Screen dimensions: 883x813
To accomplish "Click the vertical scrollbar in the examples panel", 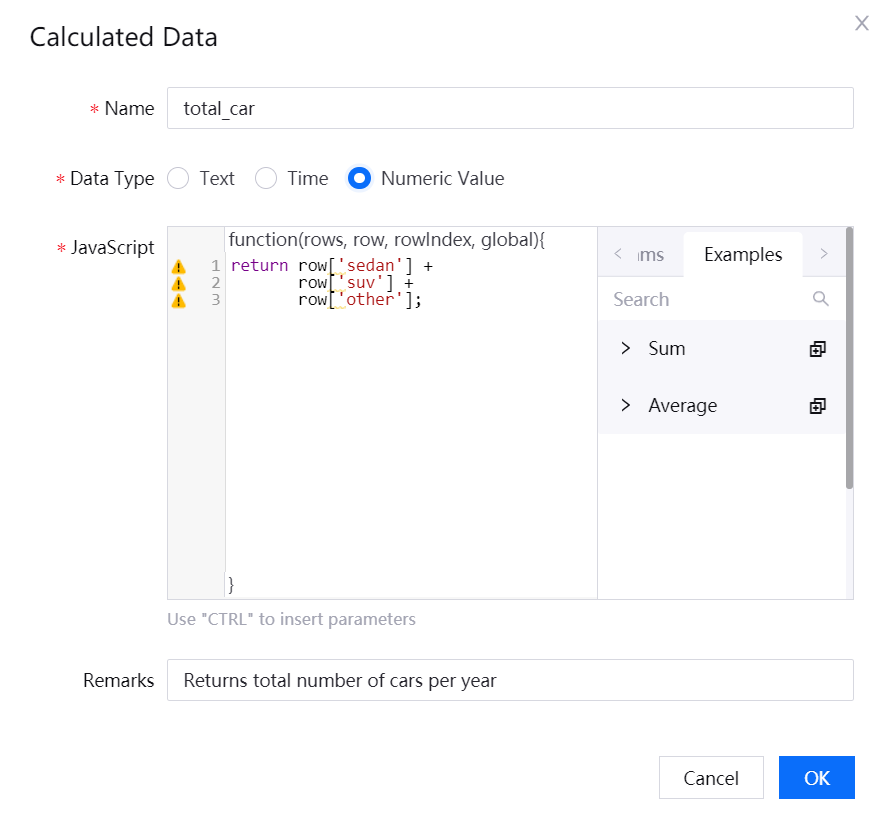I will point(849,360).
